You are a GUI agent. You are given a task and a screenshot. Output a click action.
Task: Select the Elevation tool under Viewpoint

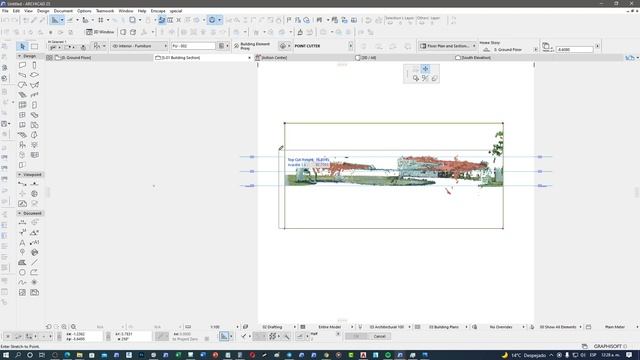click(x=35, y=184)
